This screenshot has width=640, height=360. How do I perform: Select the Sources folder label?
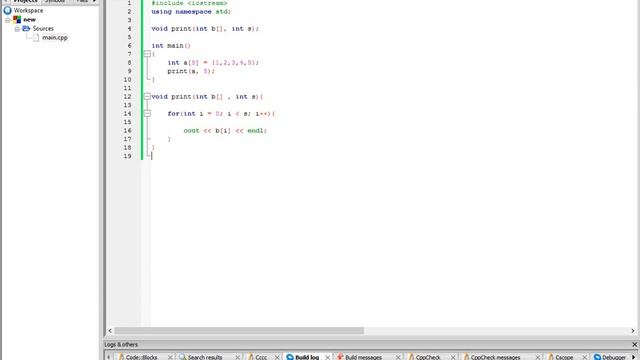43,29
